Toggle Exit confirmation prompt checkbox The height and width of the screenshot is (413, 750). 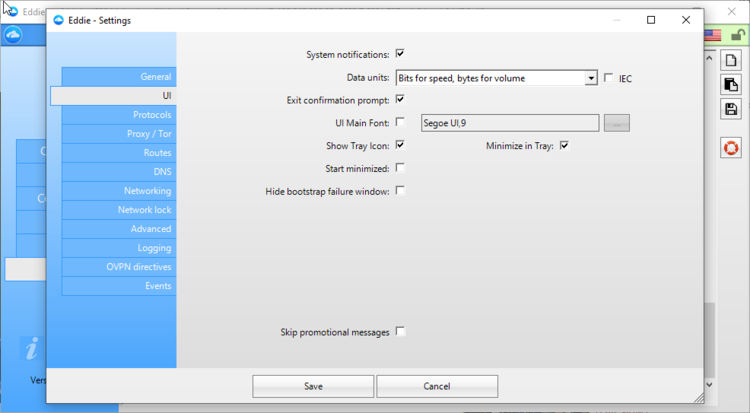coord(400,99)
